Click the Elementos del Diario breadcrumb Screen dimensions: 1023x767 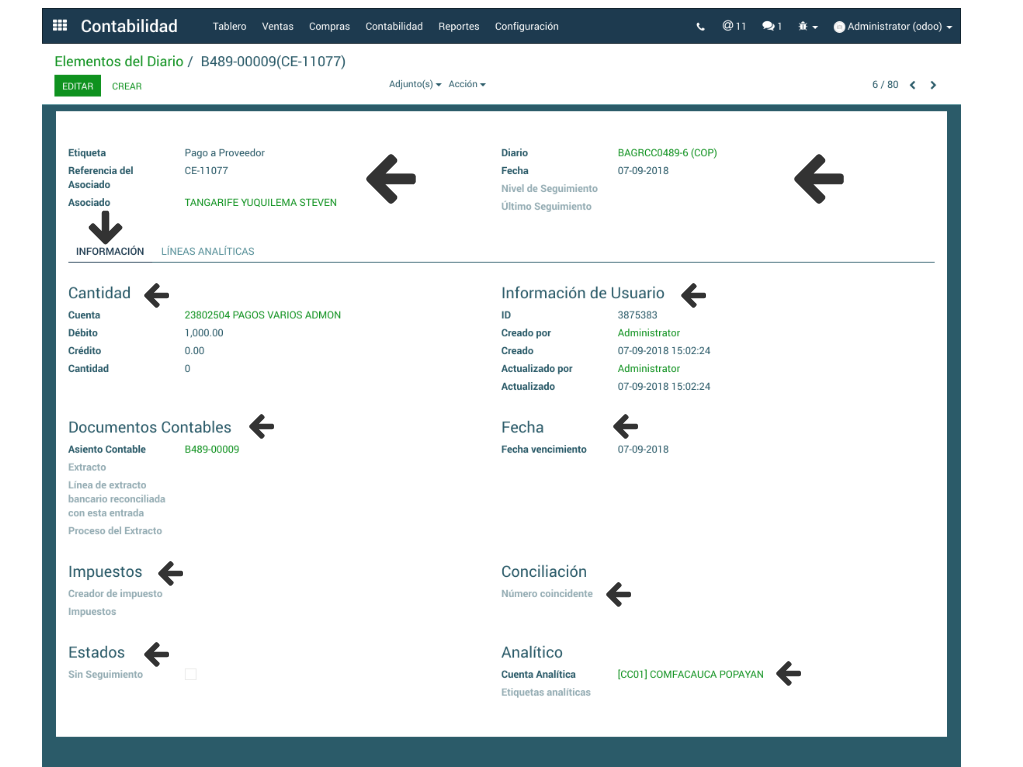click(119, 62)
